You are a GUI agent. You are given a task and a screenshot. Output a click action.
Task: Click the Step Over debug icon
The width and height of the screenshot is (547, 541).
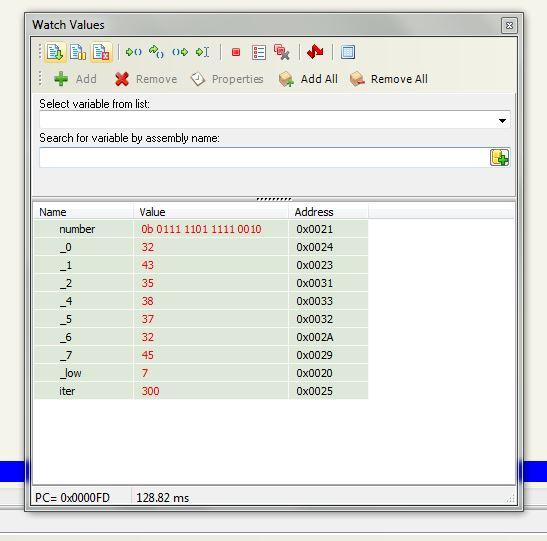tap(156, 52)
